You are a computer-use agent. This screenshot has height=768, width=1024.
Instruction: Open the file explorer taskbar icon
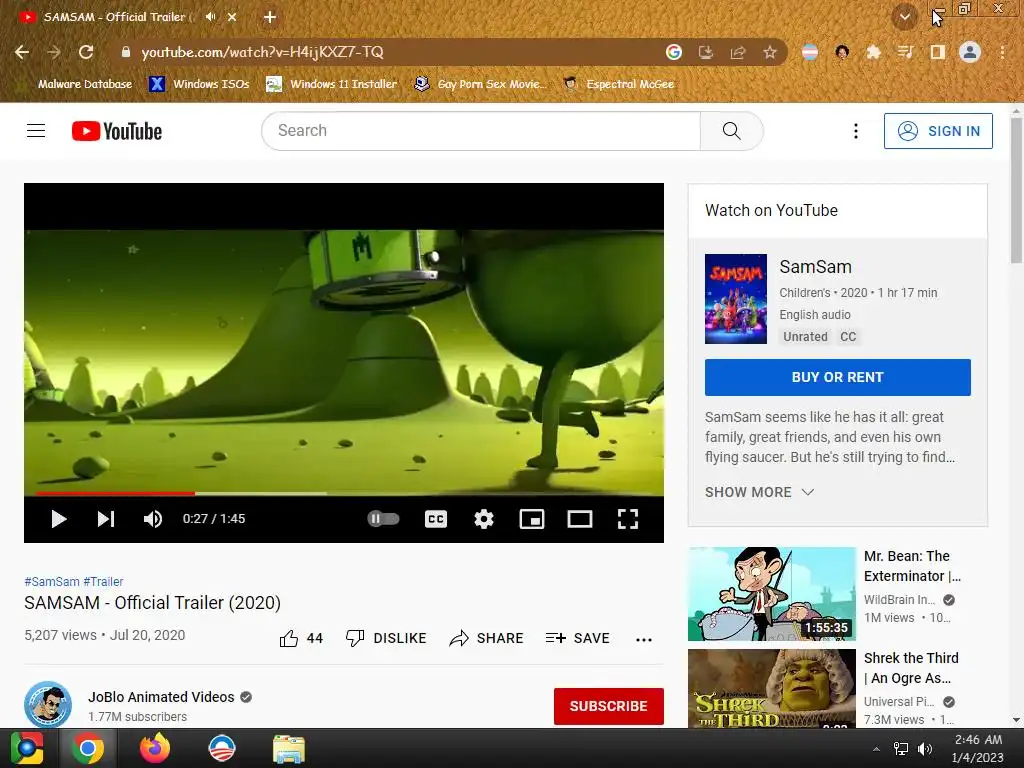click(288, 748)
